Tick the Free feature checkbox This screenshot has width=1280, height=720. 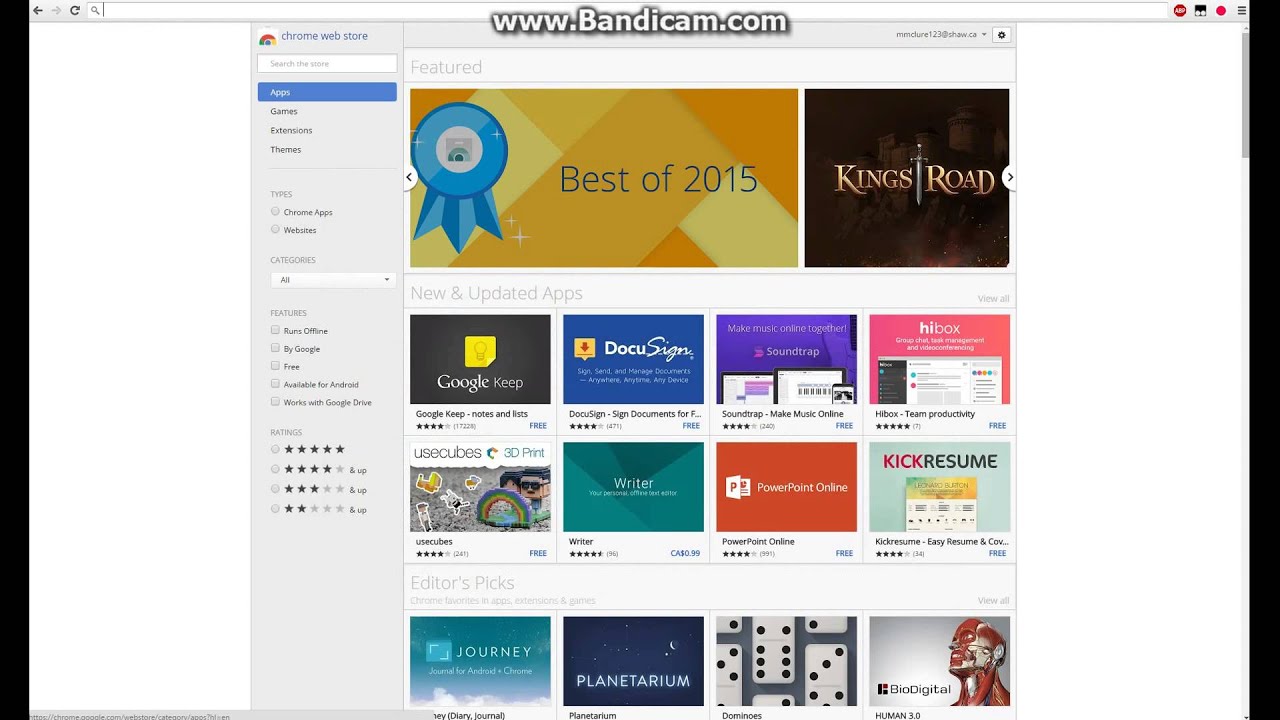[x=275, y=366]
